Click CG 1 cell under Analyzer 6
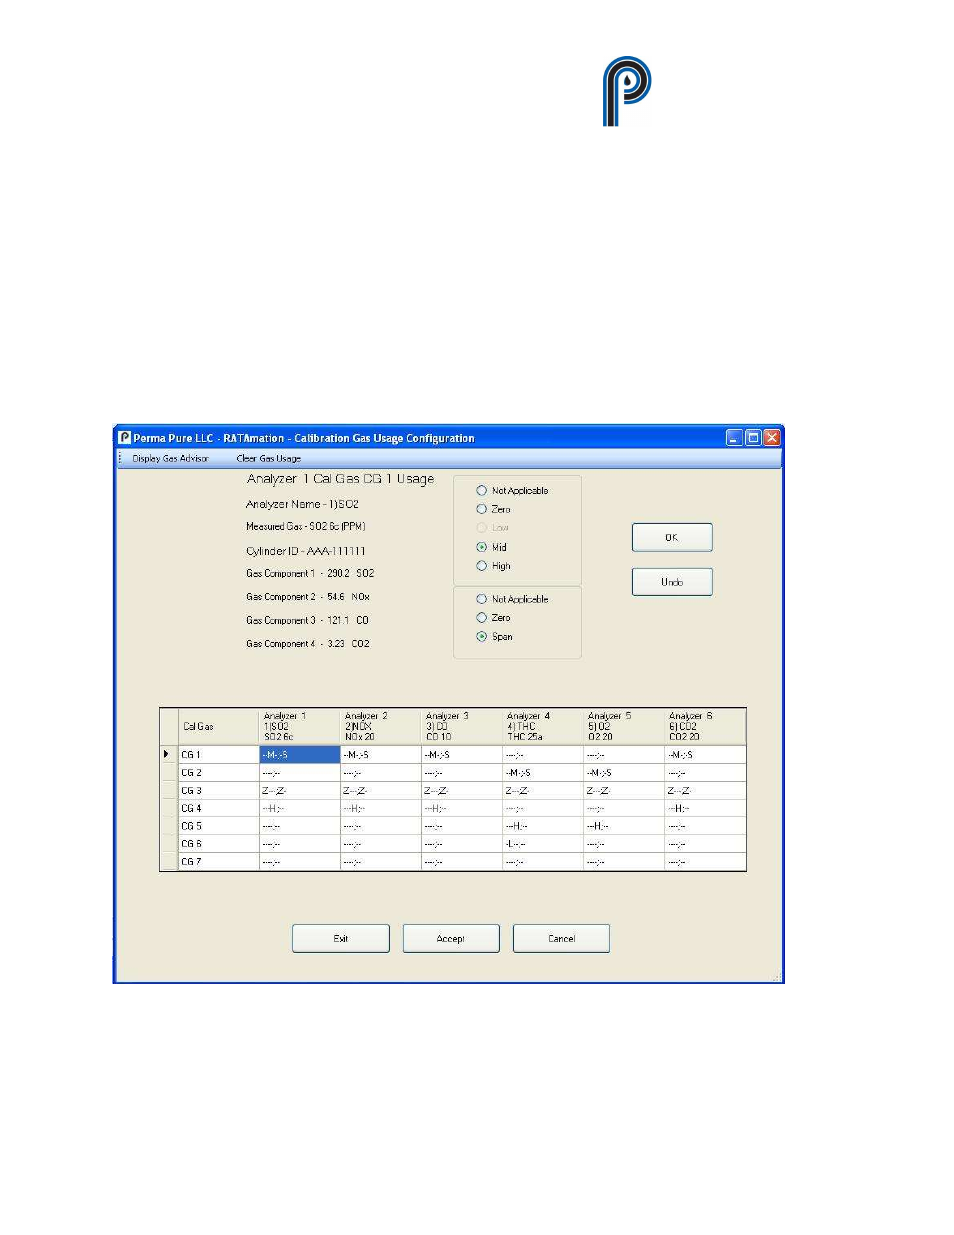This screenshot has width=954, height=1235. pyautogui.click(x=705, y=754)
